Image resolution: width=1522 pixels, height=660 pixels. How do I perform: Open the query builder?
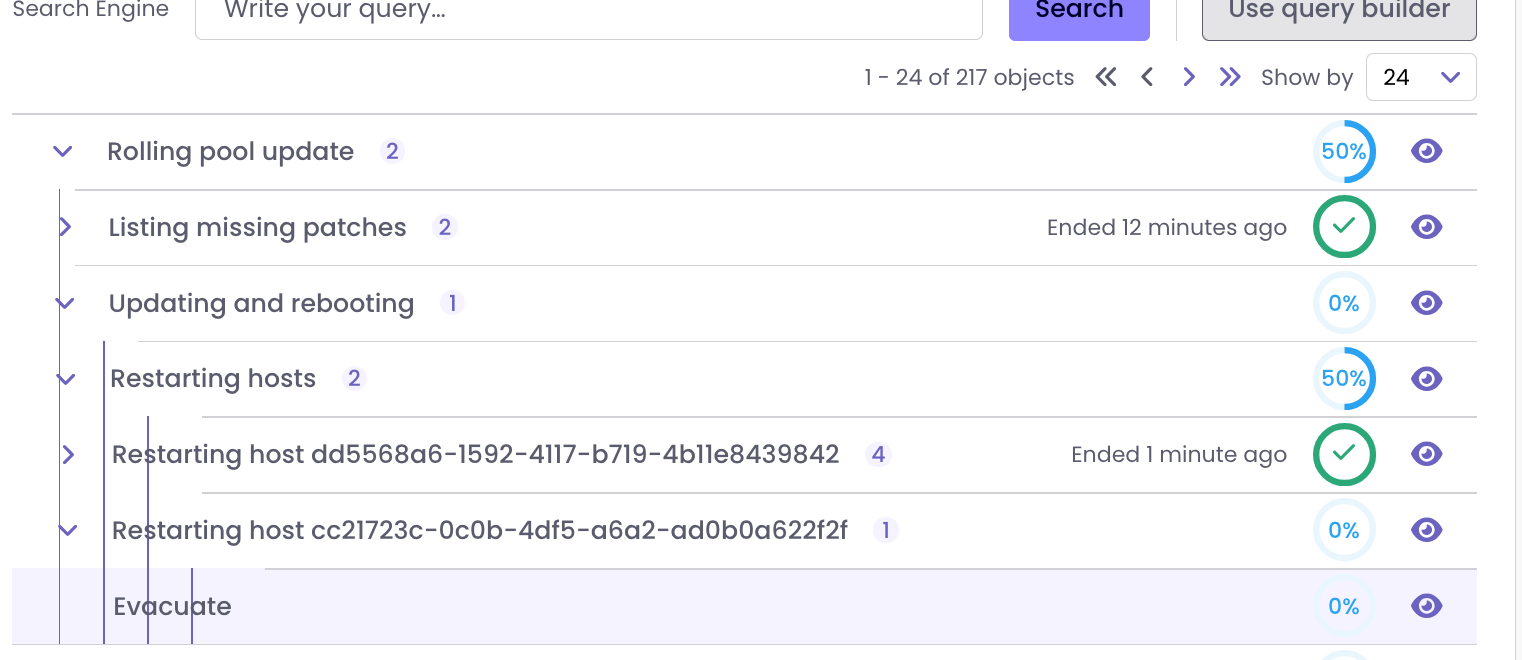click(x=1338, y=10)
